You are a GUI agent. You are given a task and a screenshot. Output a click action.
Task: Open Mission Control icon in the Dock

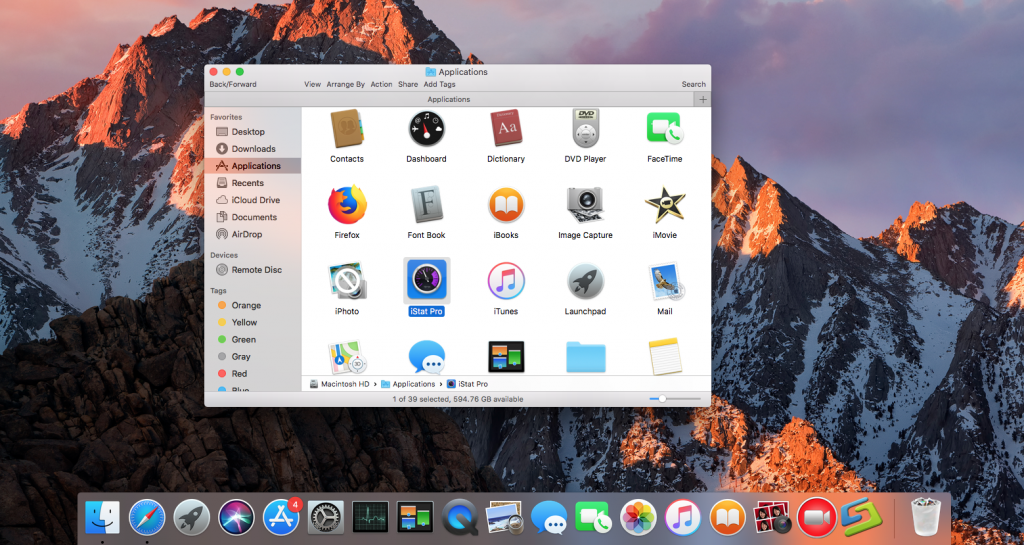[x=415, y=518]
